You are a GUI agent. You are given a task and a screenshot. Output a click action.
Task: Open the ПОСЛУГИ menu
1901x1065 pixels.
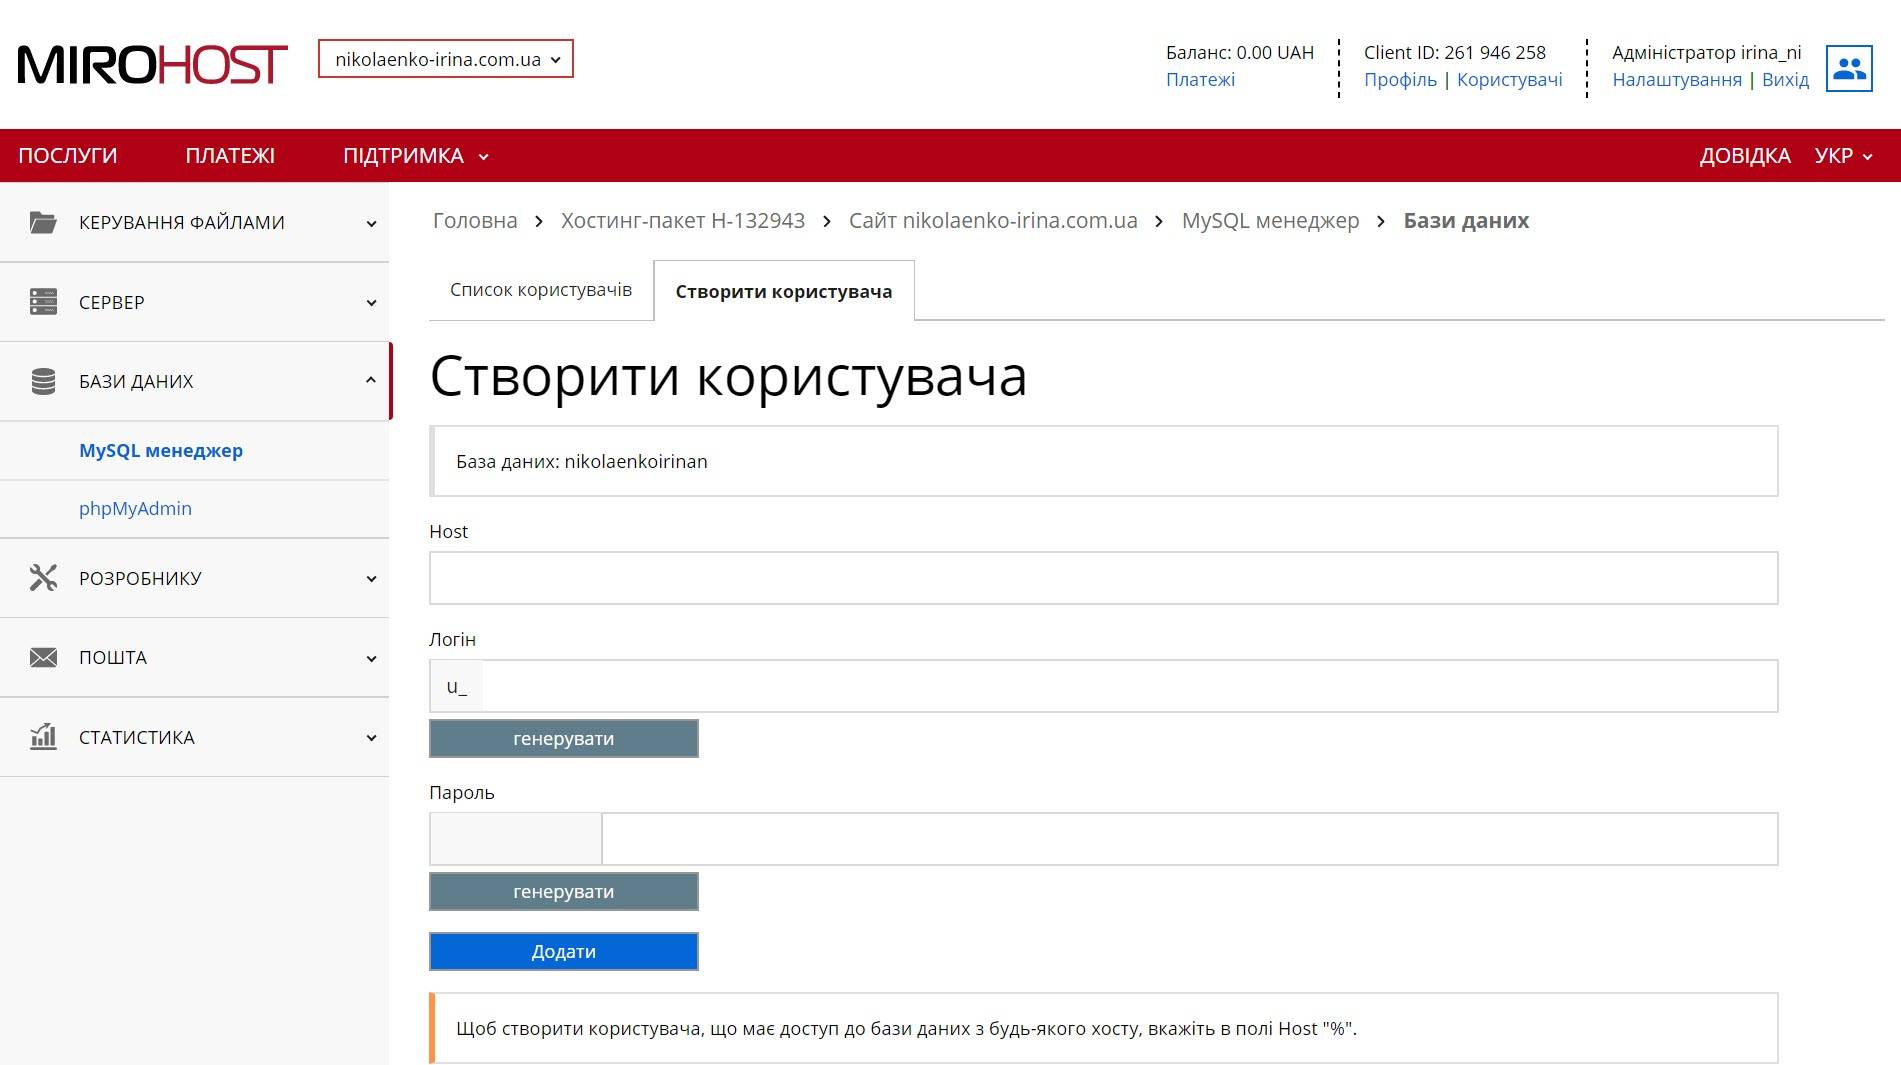68,156
